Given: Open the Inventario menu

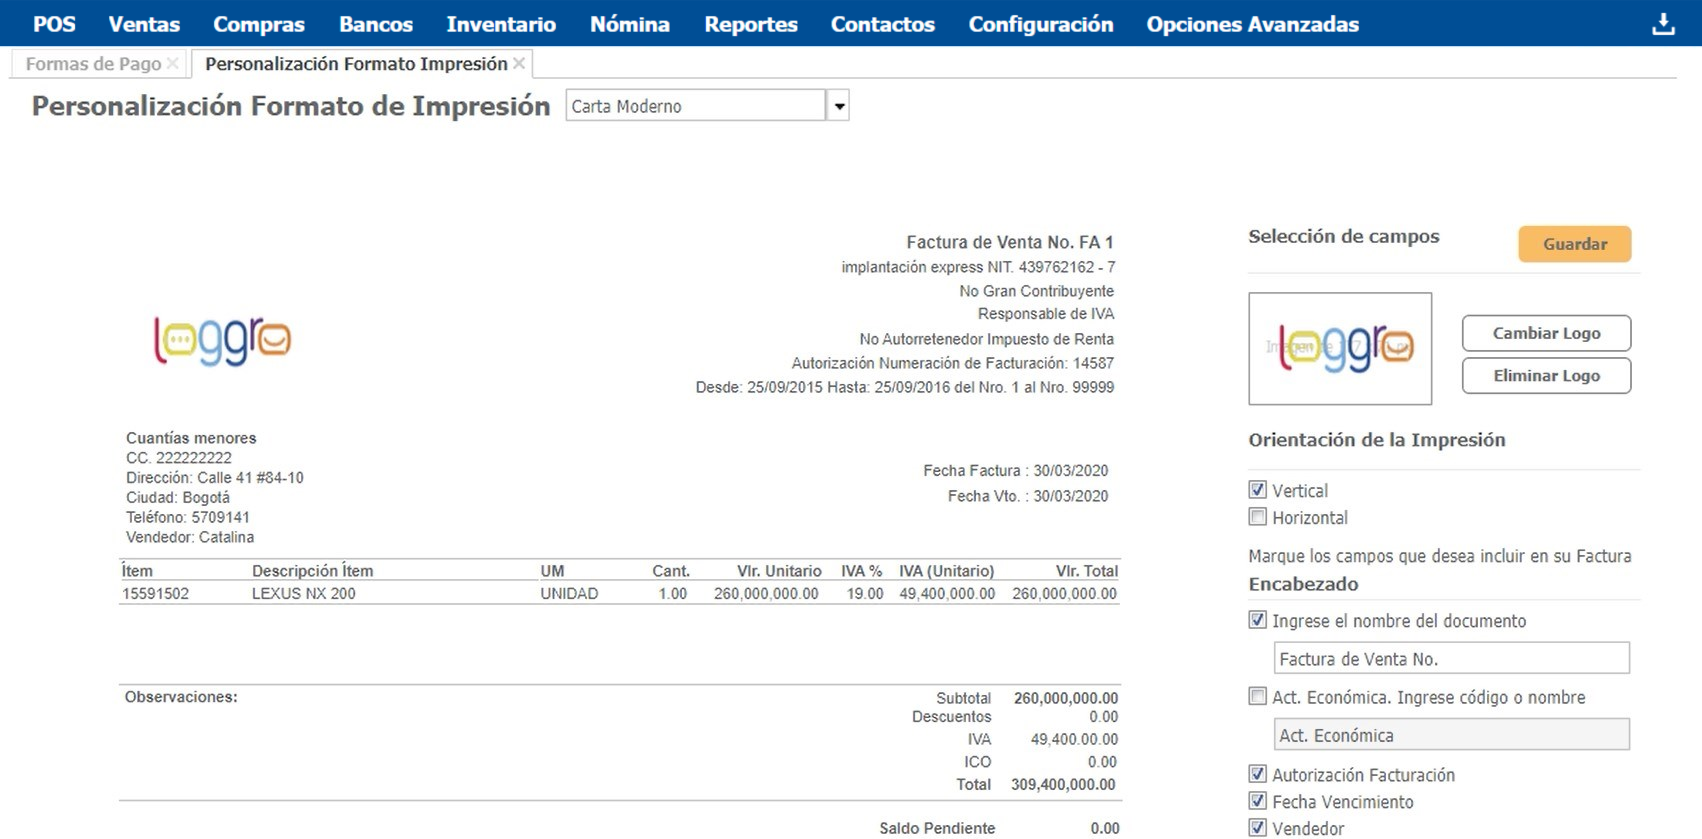Looking at the screenshot, I should coord(500,24).
